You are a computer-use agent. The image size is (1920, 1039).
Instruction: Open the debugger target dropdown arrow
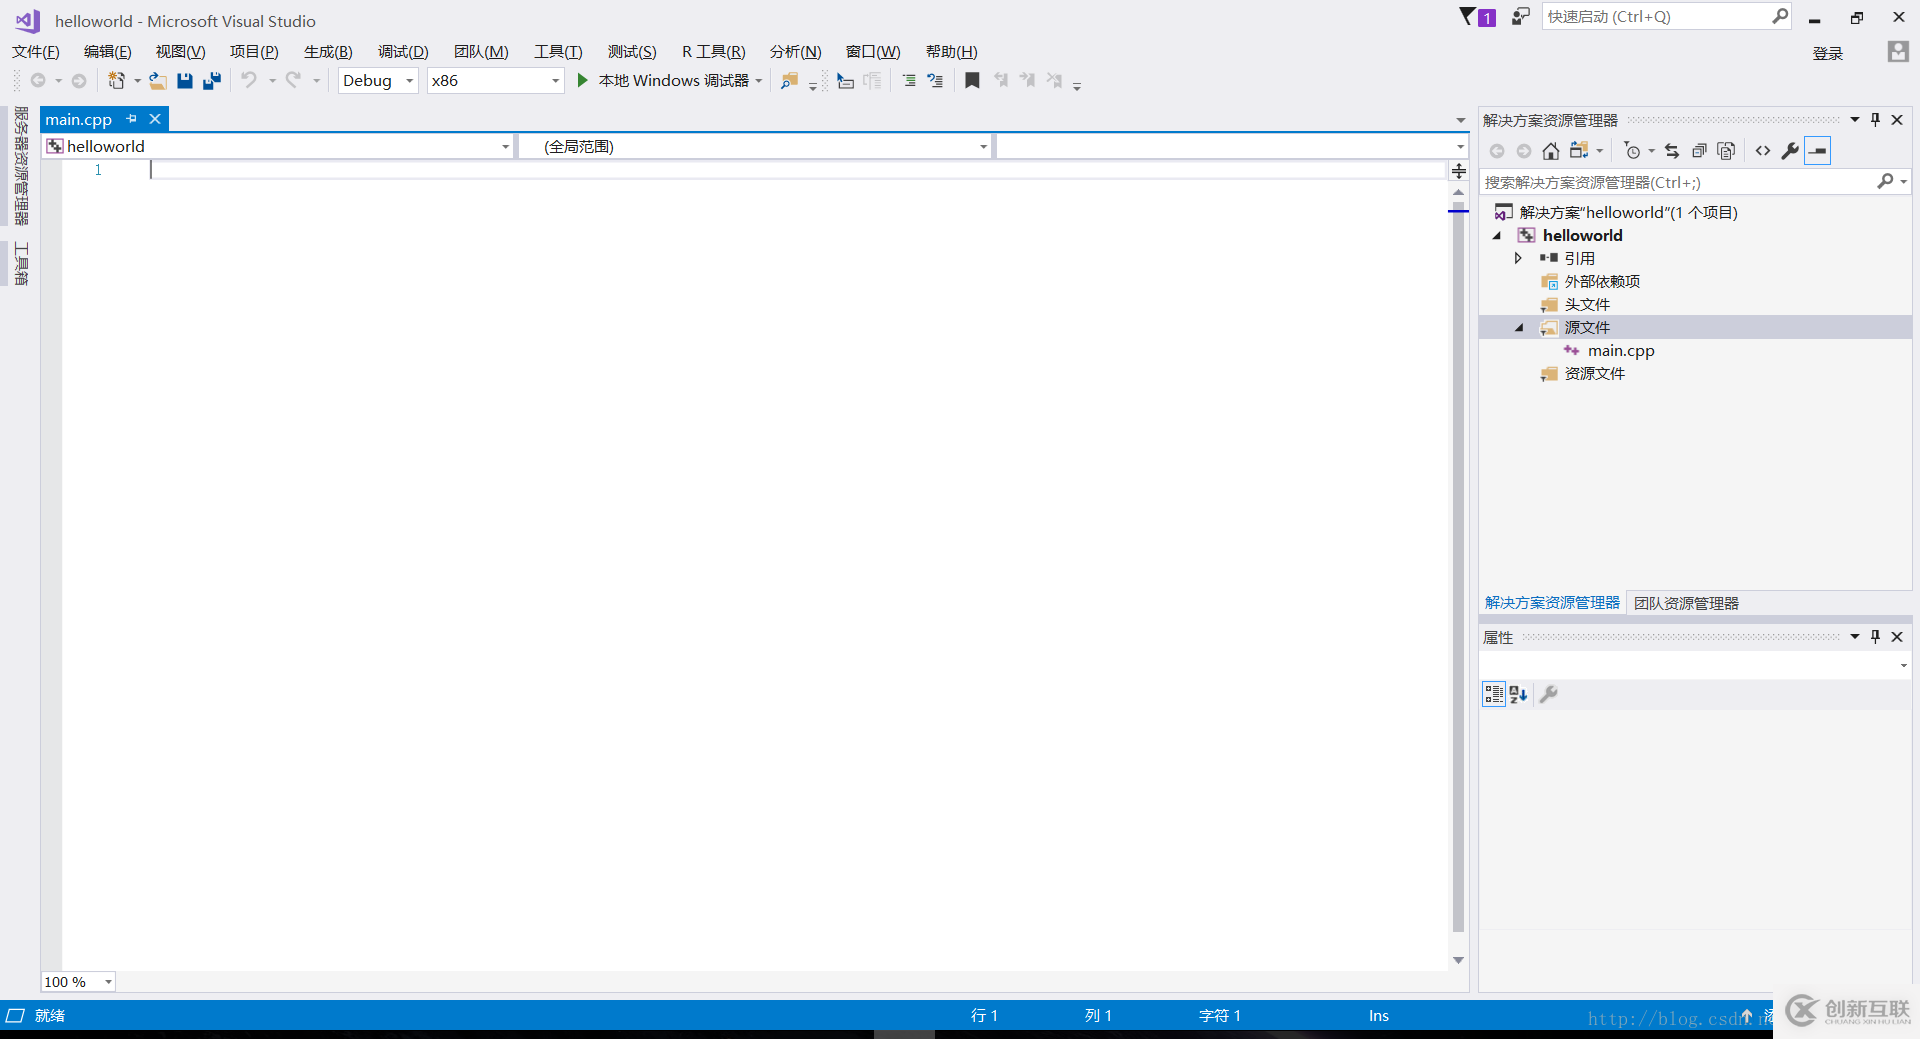click(x=759, y=81)
